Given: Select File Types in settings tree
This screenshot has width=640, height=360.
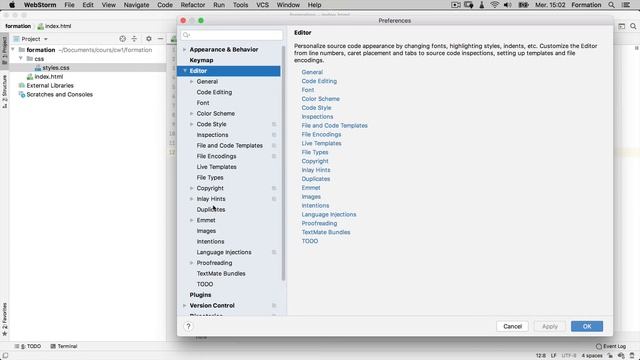Looking at the screenshot, I should point(210,178).
